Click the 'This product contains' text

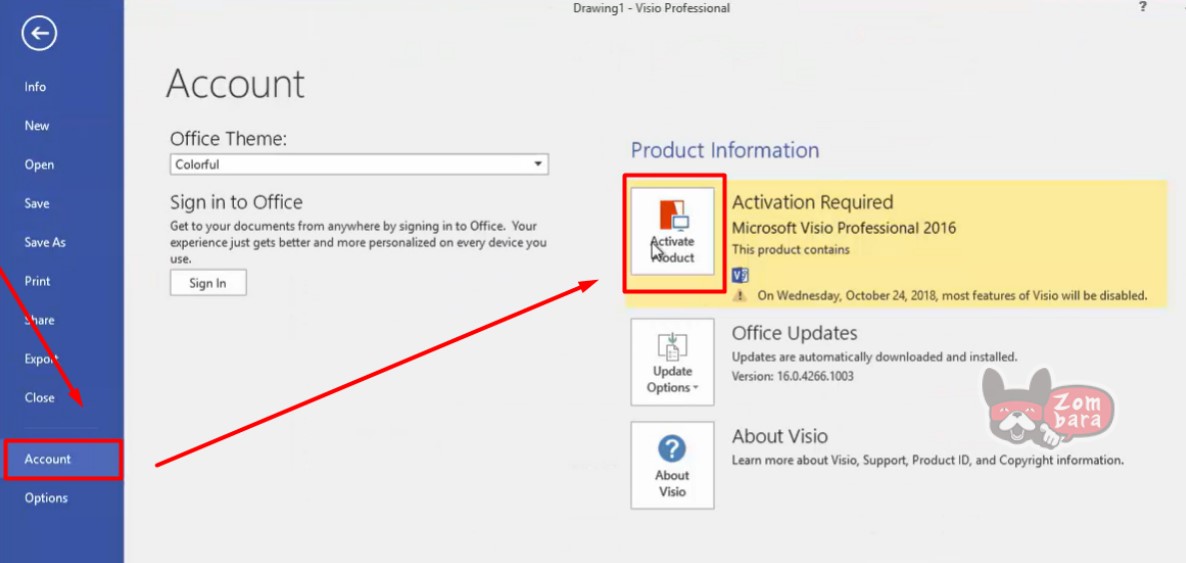point(790,250)
